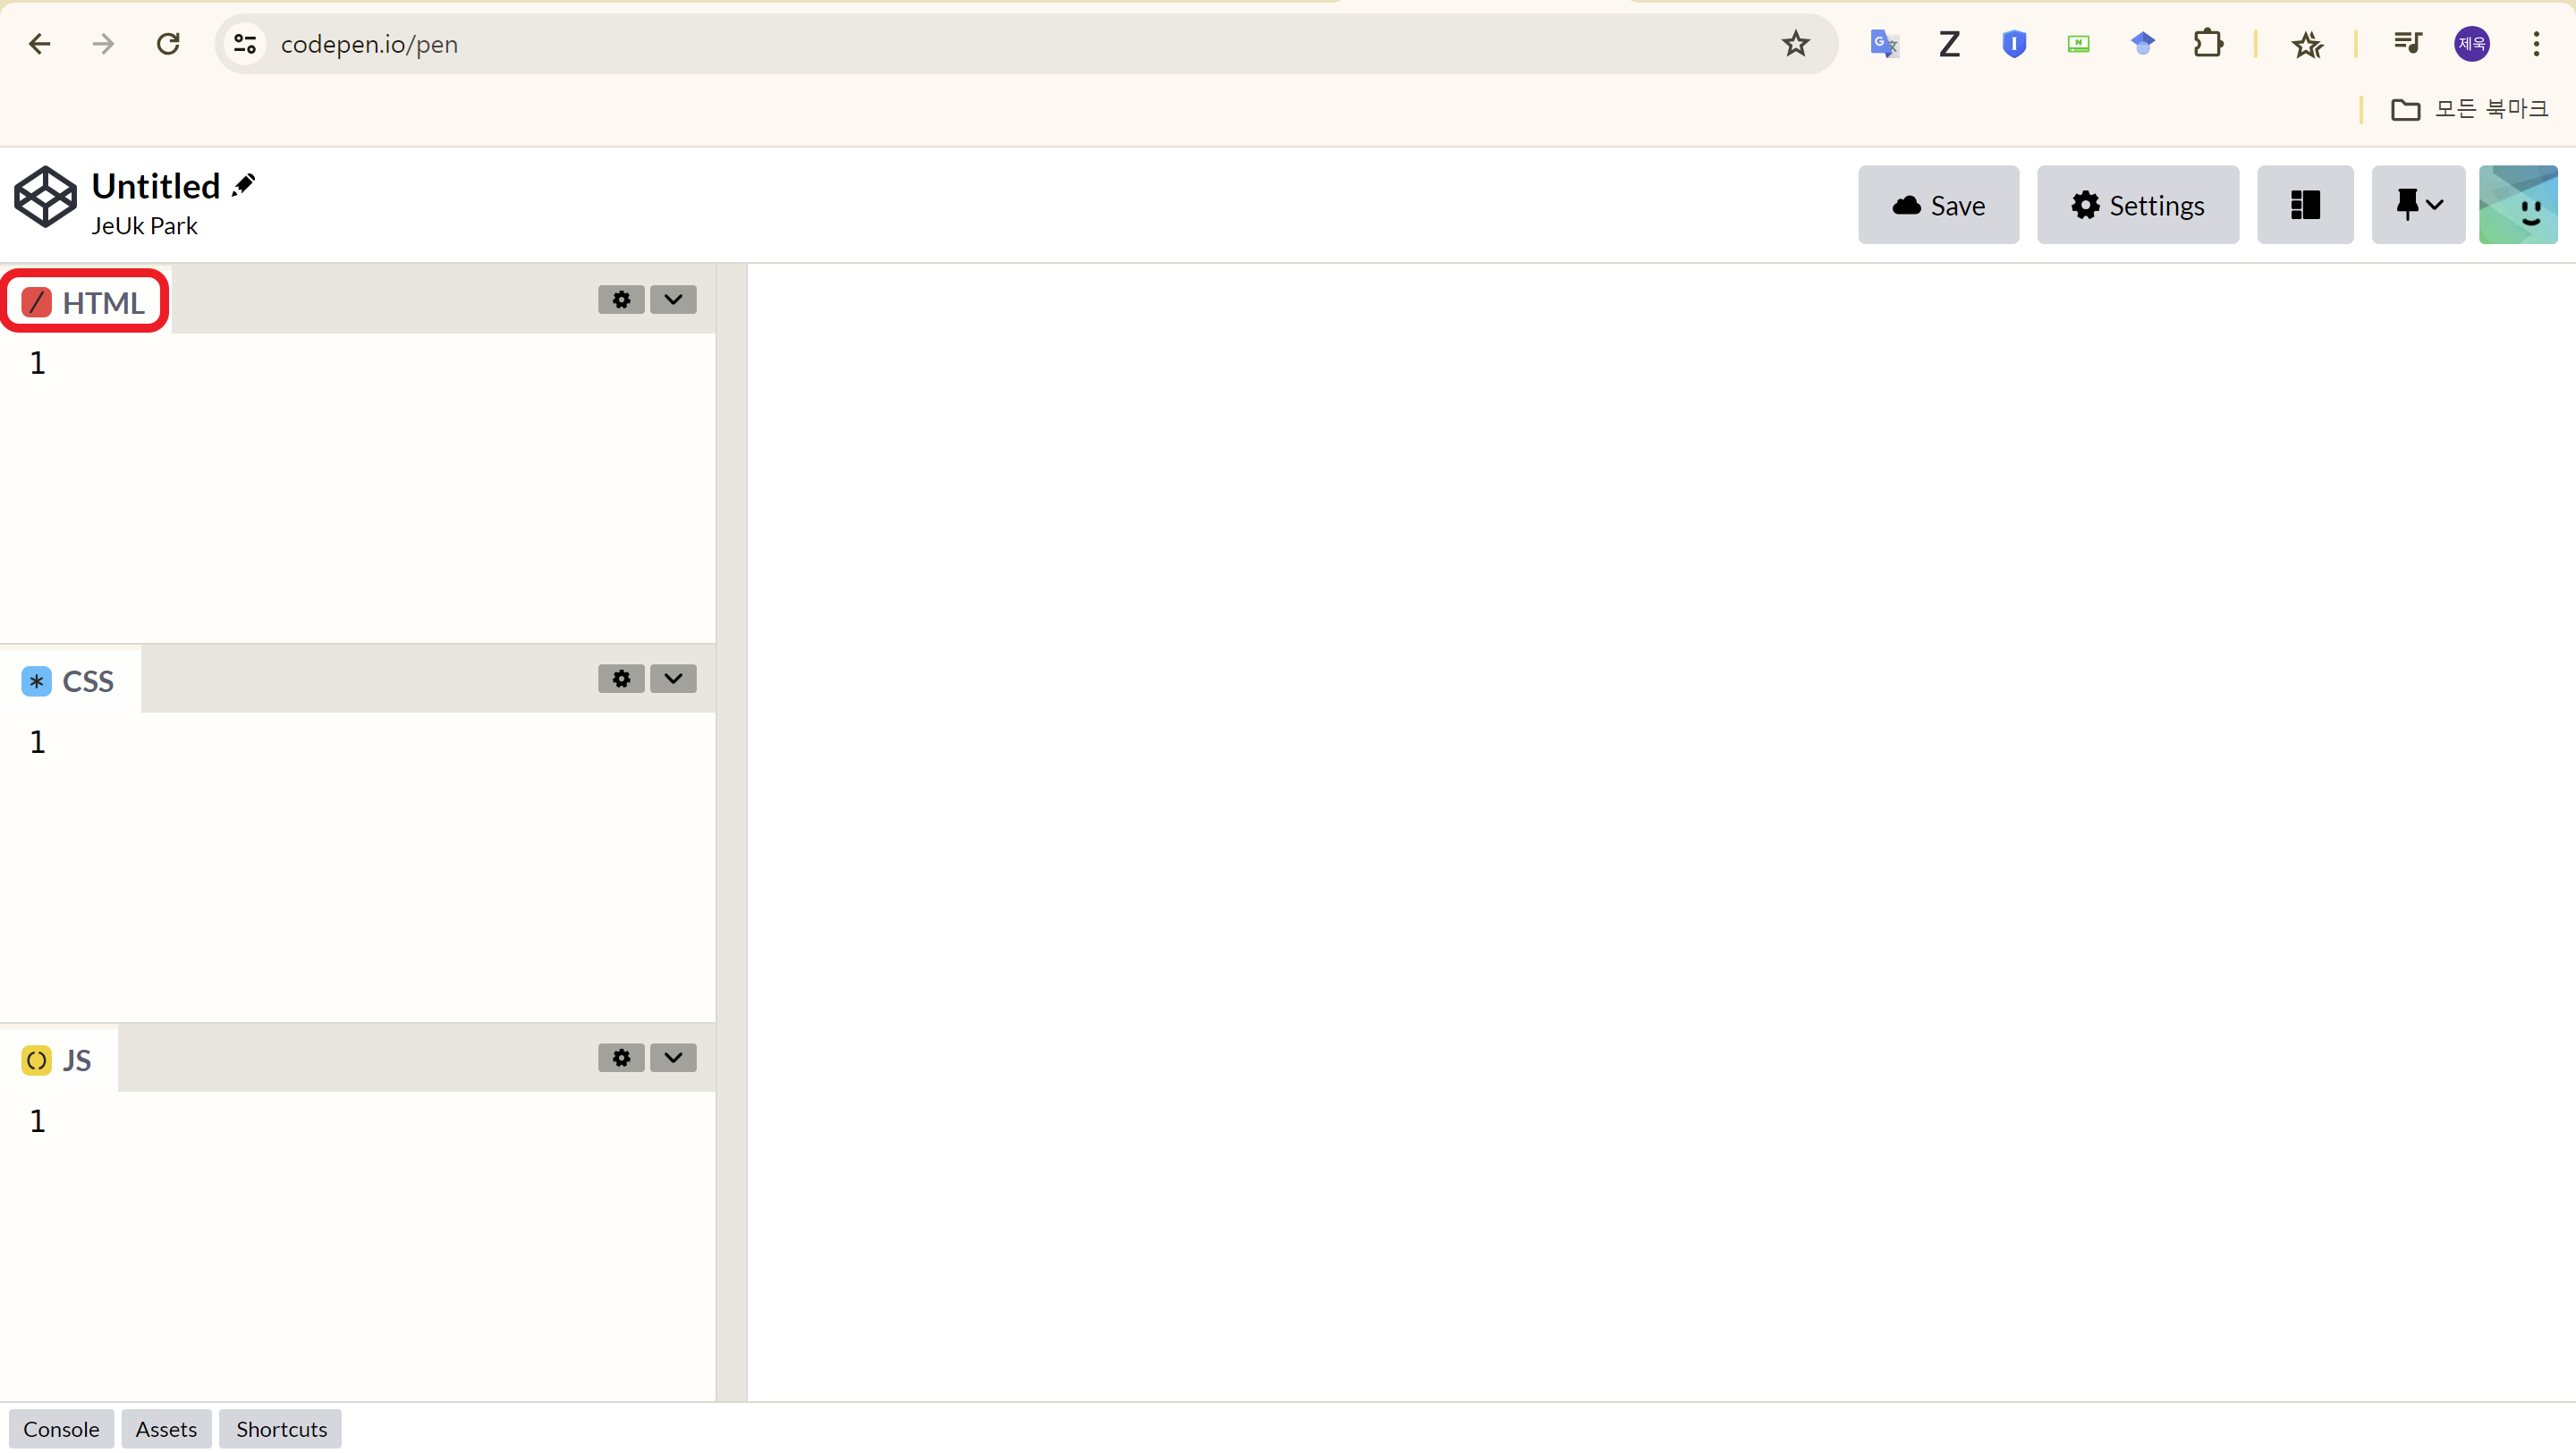Click the Save button
The width and height of the screenshot is (2576, 1453).
tap(1938, 205)
